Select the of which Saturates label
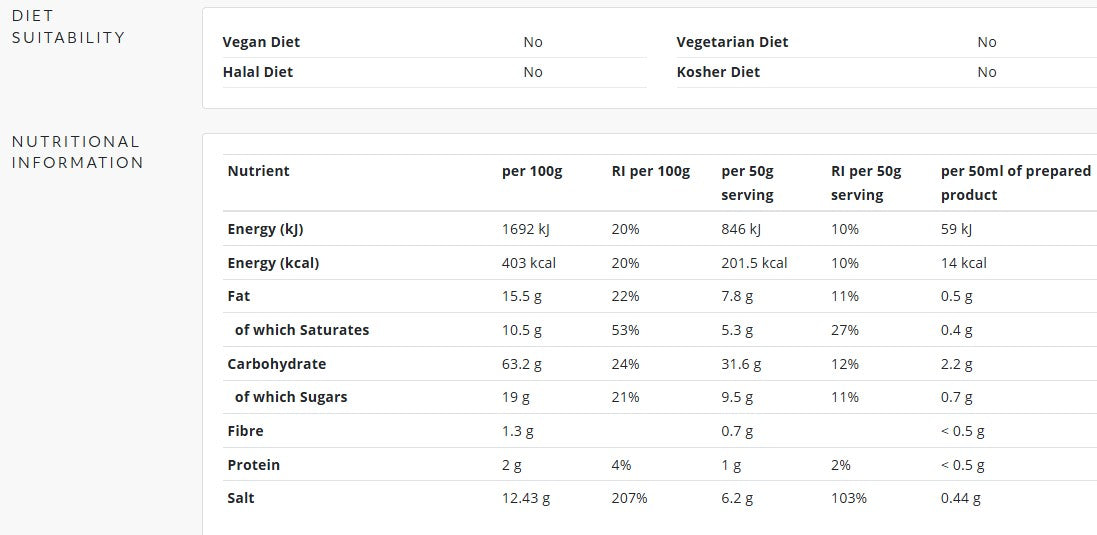 pyautogui.click(x=302, y=330)
